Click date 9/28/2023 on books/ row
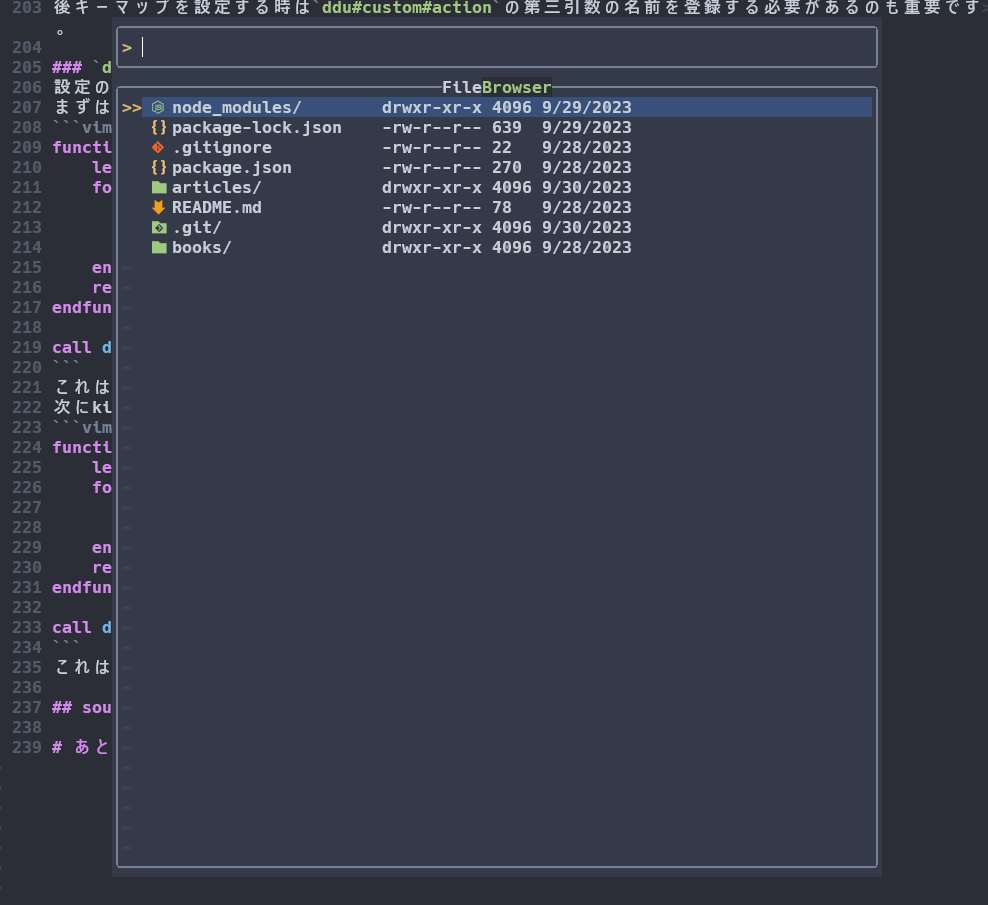The image size is (988, 905). (x=587, y=248)
